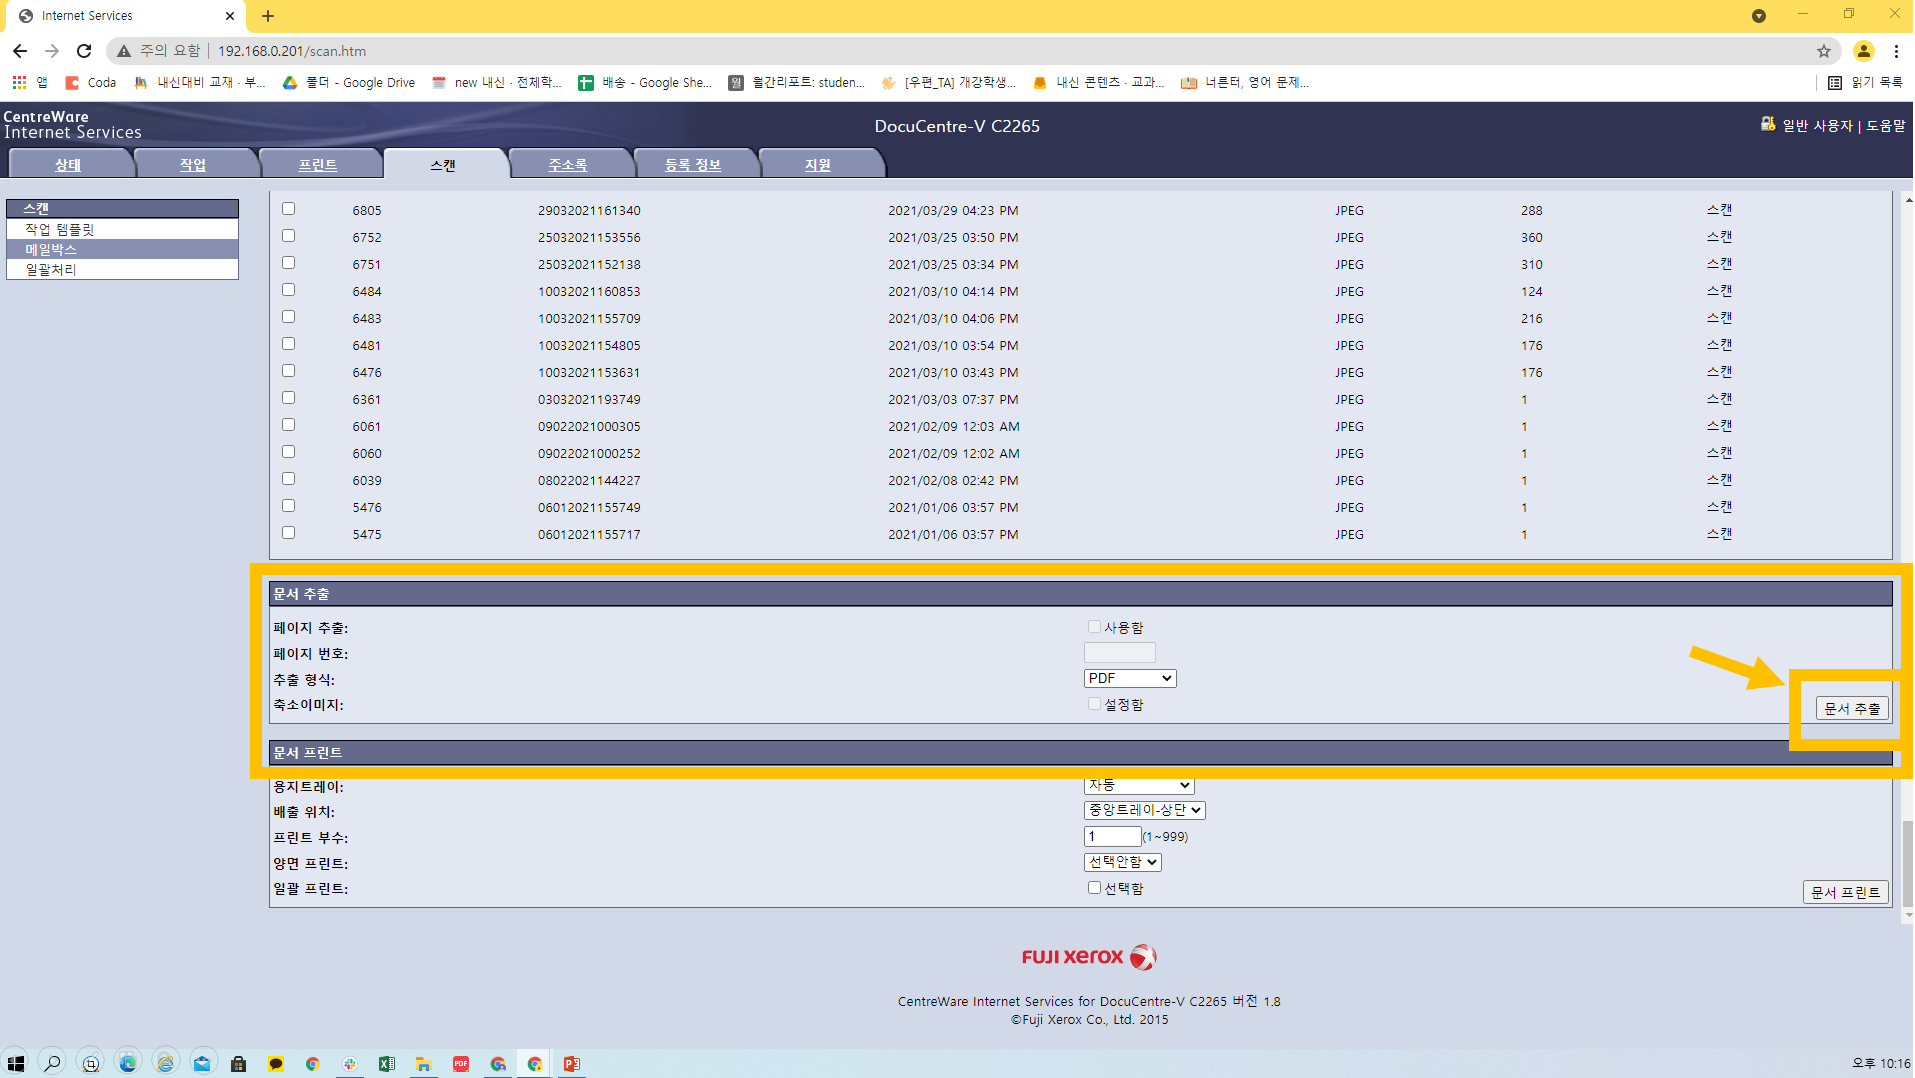Image resolution: width=1915 pixels, height=1078 pixels.
Task: Click the browser forward arrow
Action: 52,51
